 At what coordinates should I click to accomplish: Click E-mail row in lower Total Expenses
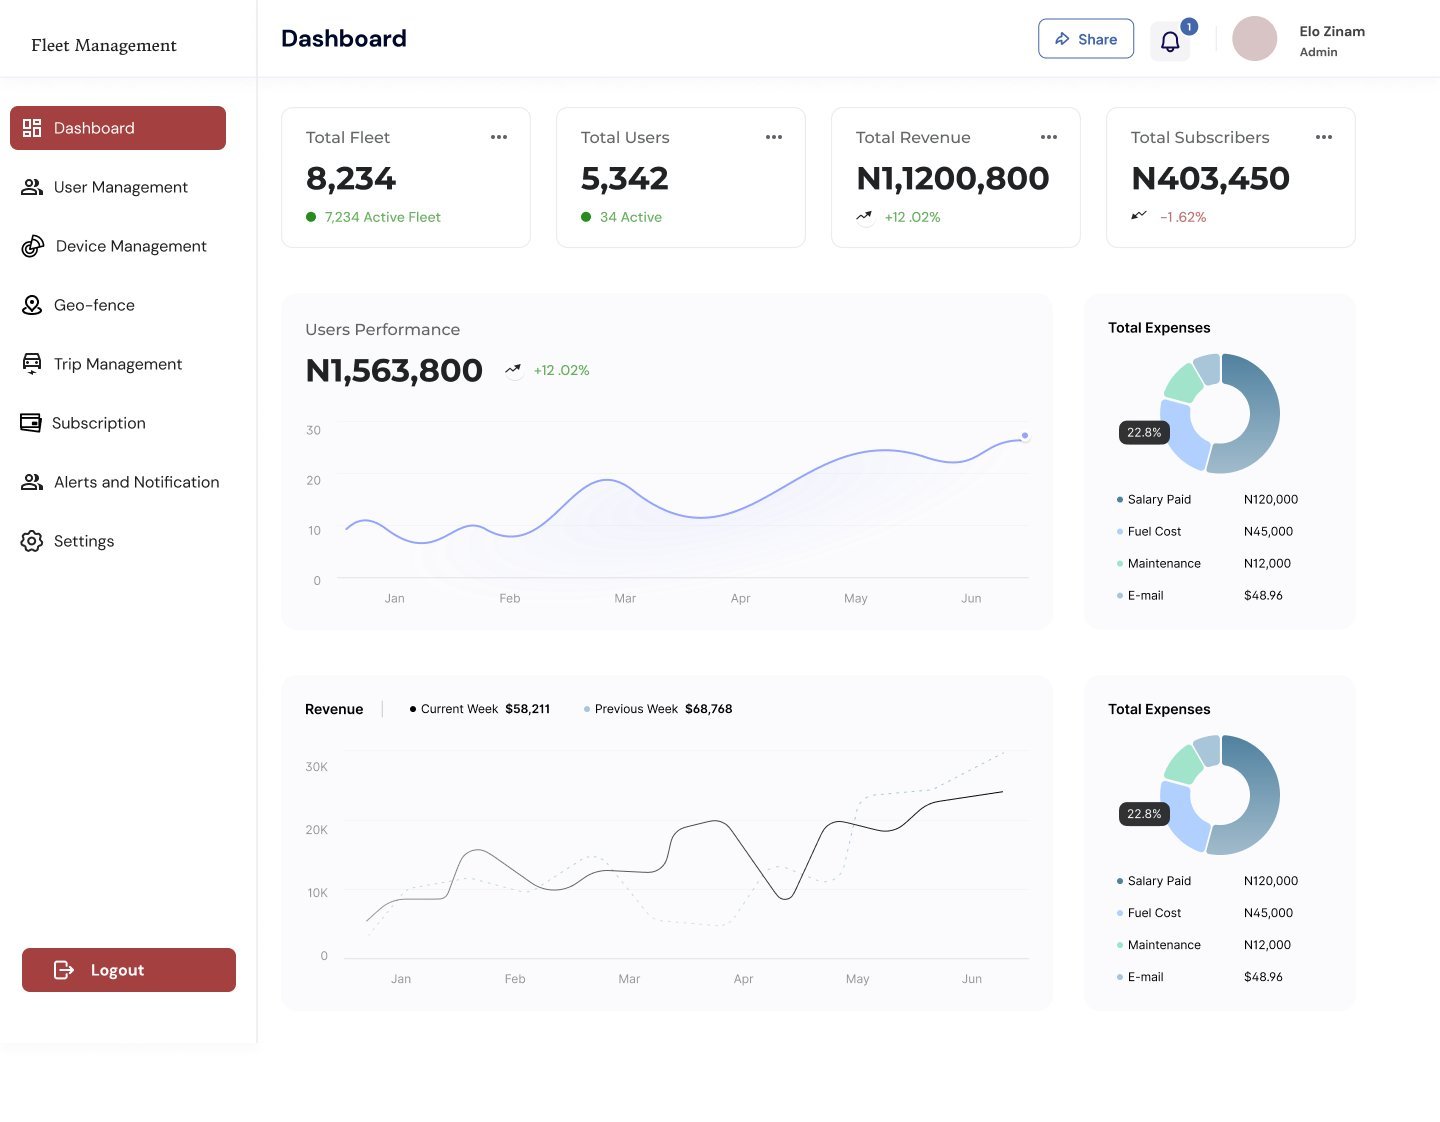tap(1200, 977)
